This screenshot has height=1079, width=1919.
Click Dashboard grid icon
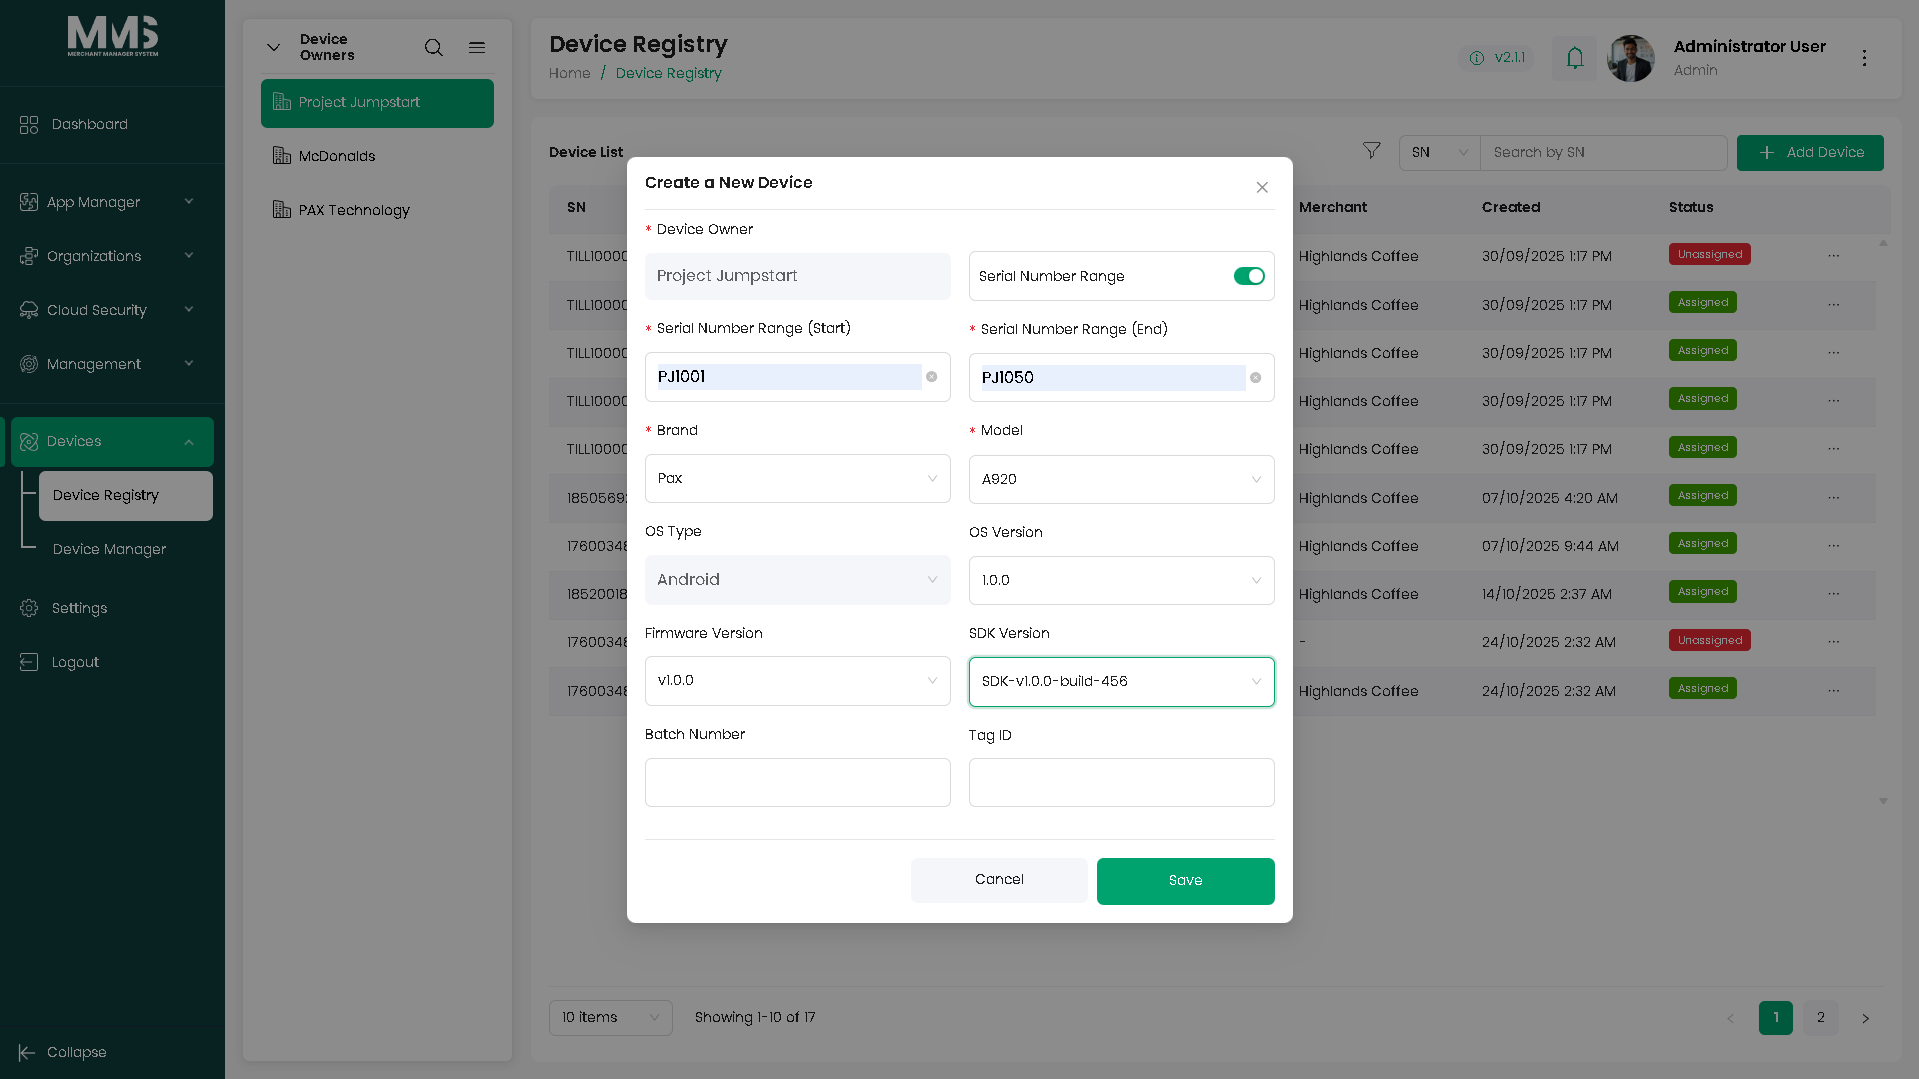29,124
